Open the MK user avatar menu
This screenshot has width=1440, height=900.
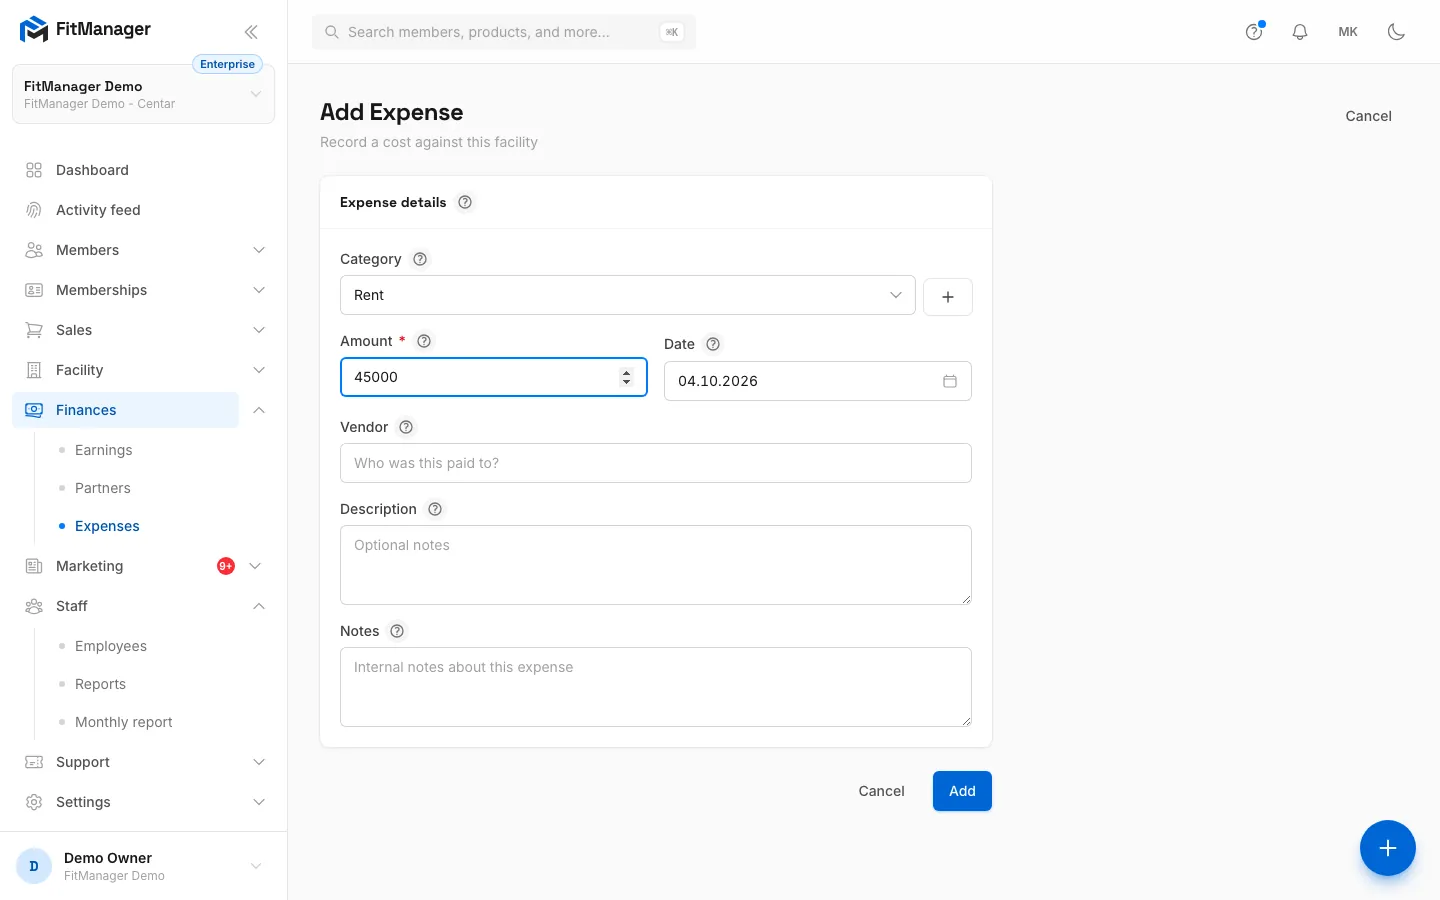(1348, 32)
